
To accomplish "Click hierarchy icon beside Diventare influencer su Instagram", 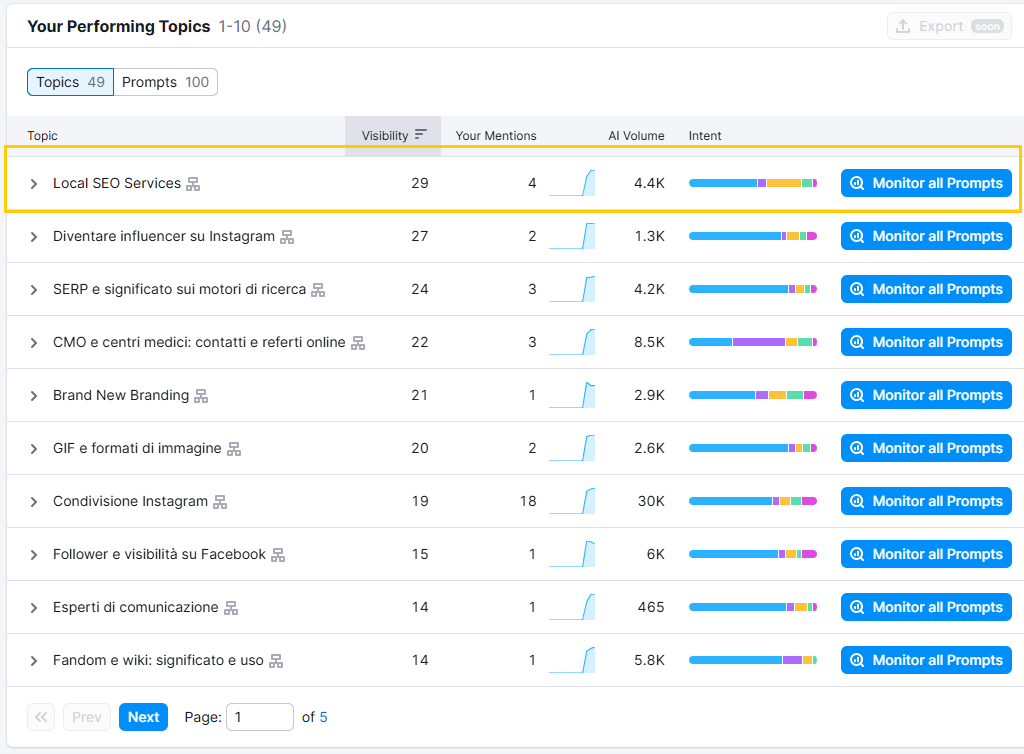I will (x=287, y=237).
